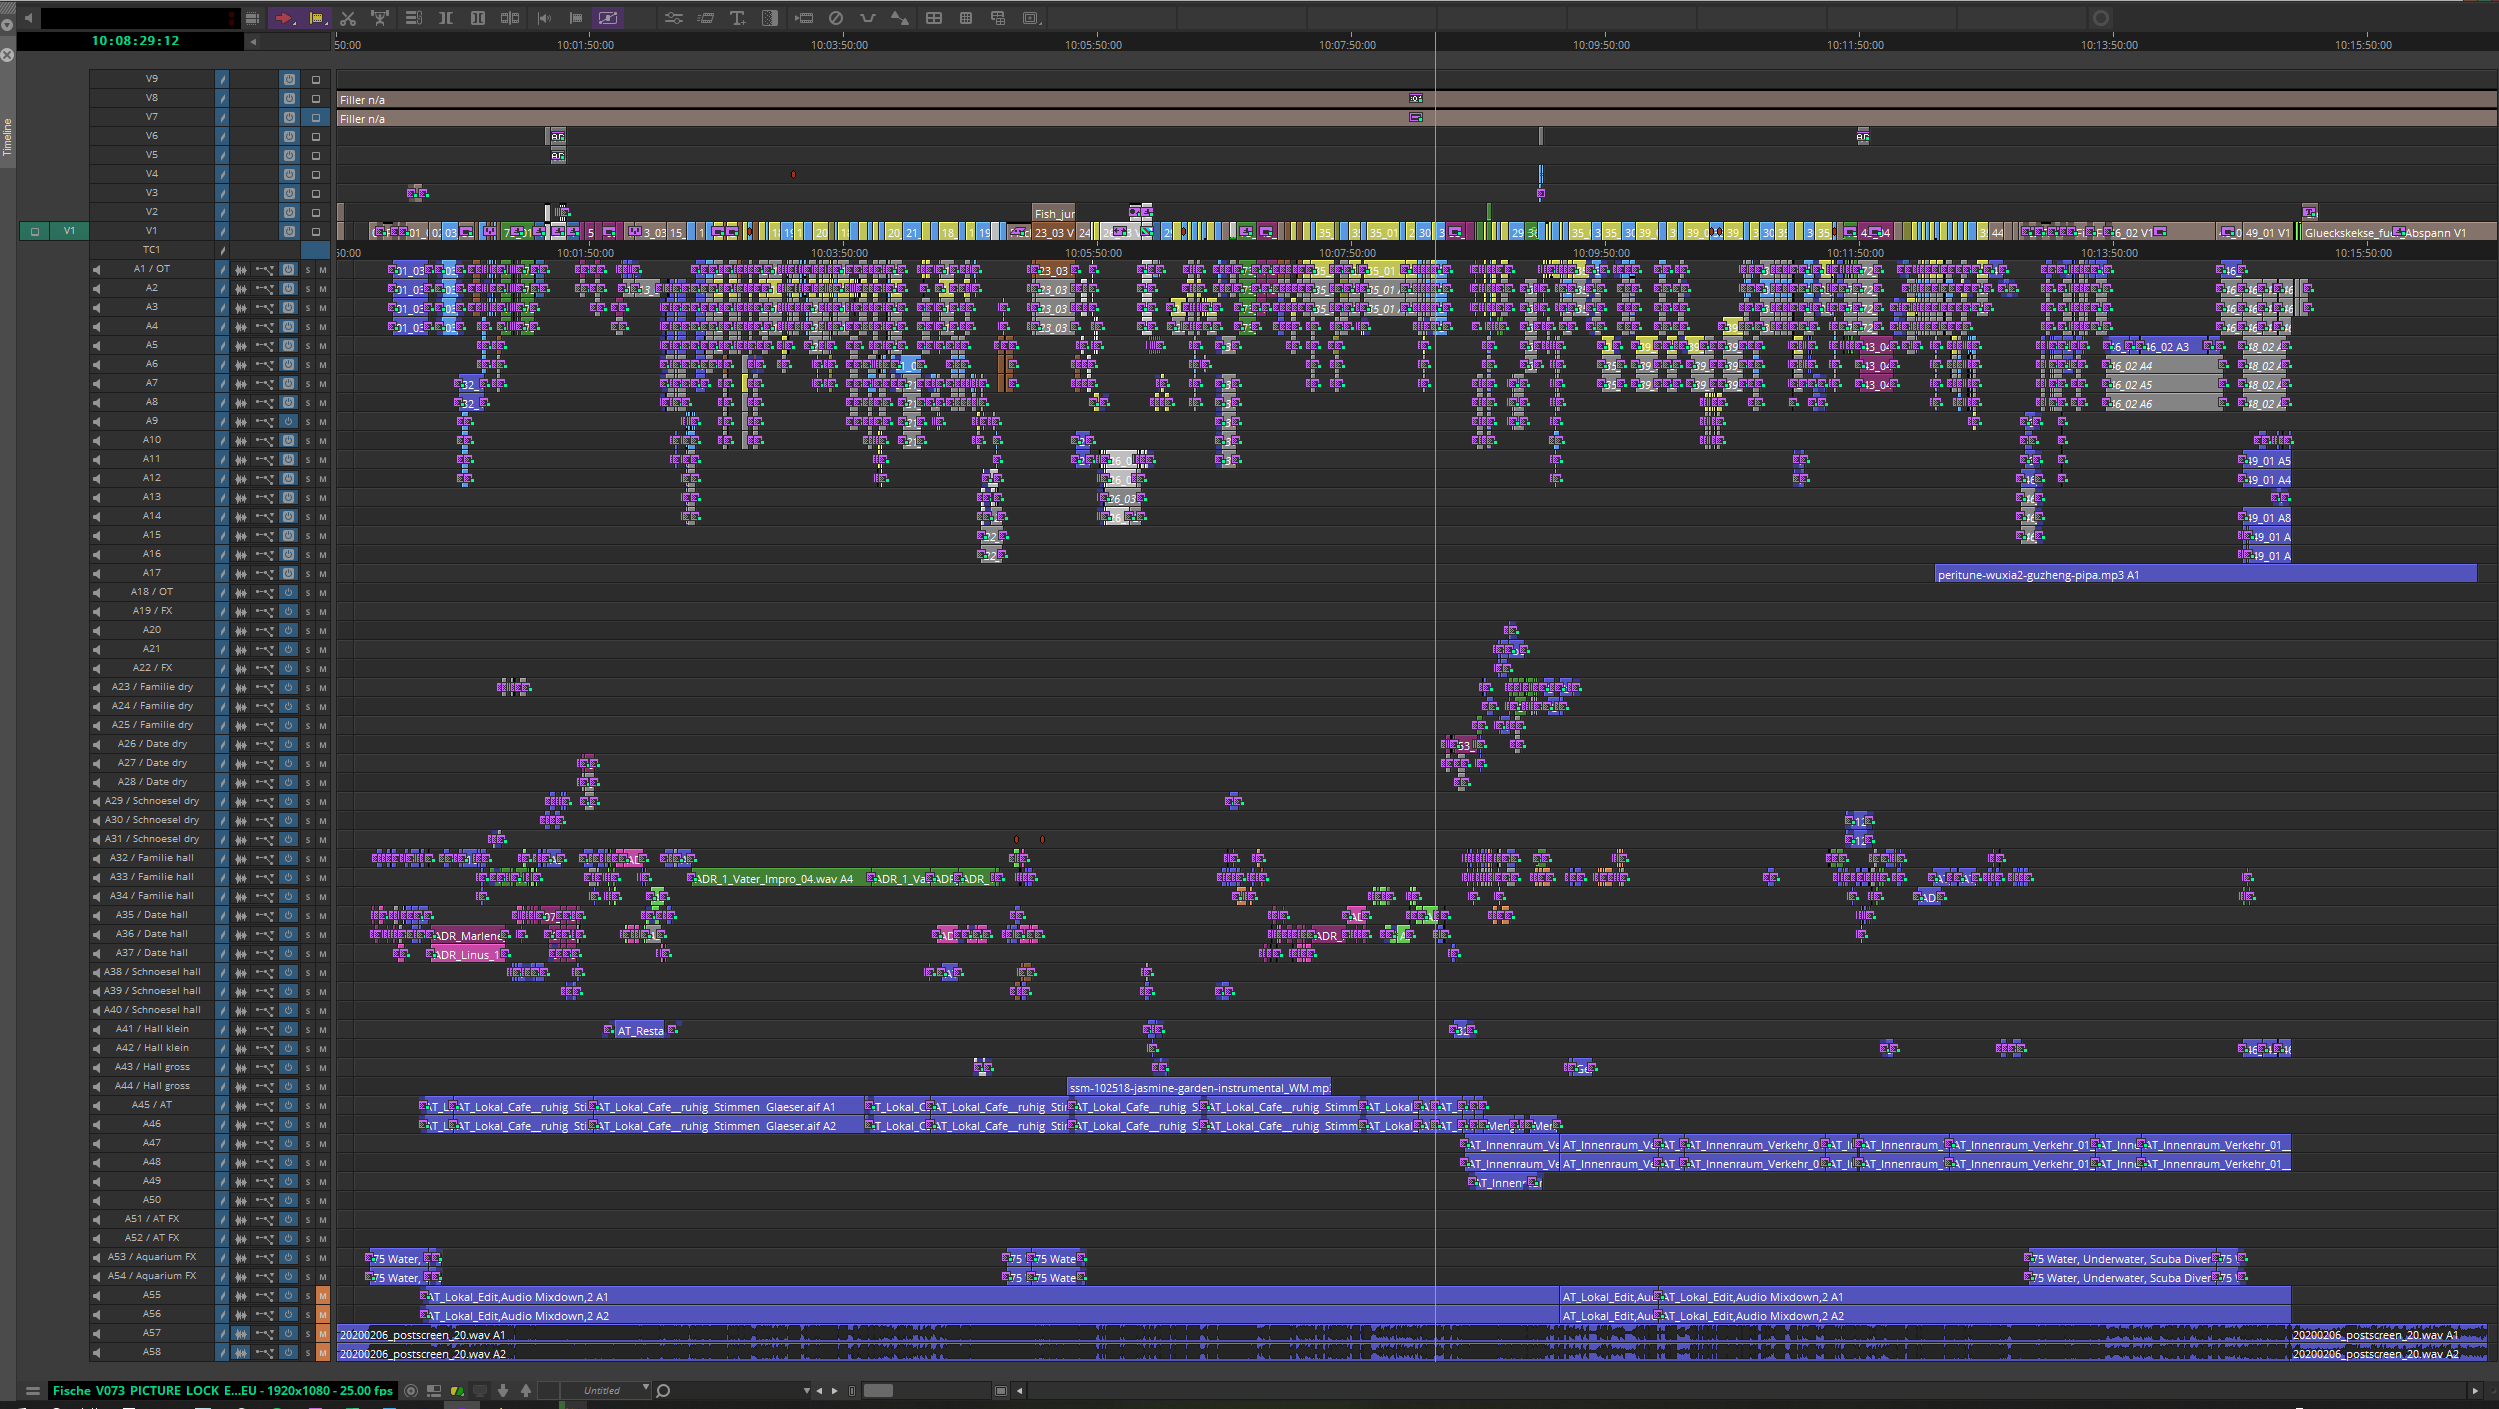Select the TC1 timecode track
Image resolution: width=2499 pixels, height=1409 pixels.
(152, 250)
